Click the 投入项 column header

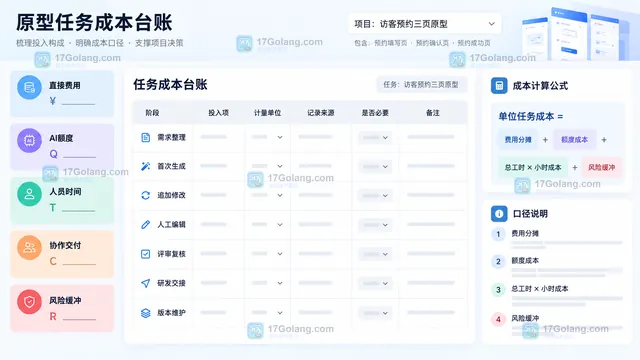pos(218,113)
